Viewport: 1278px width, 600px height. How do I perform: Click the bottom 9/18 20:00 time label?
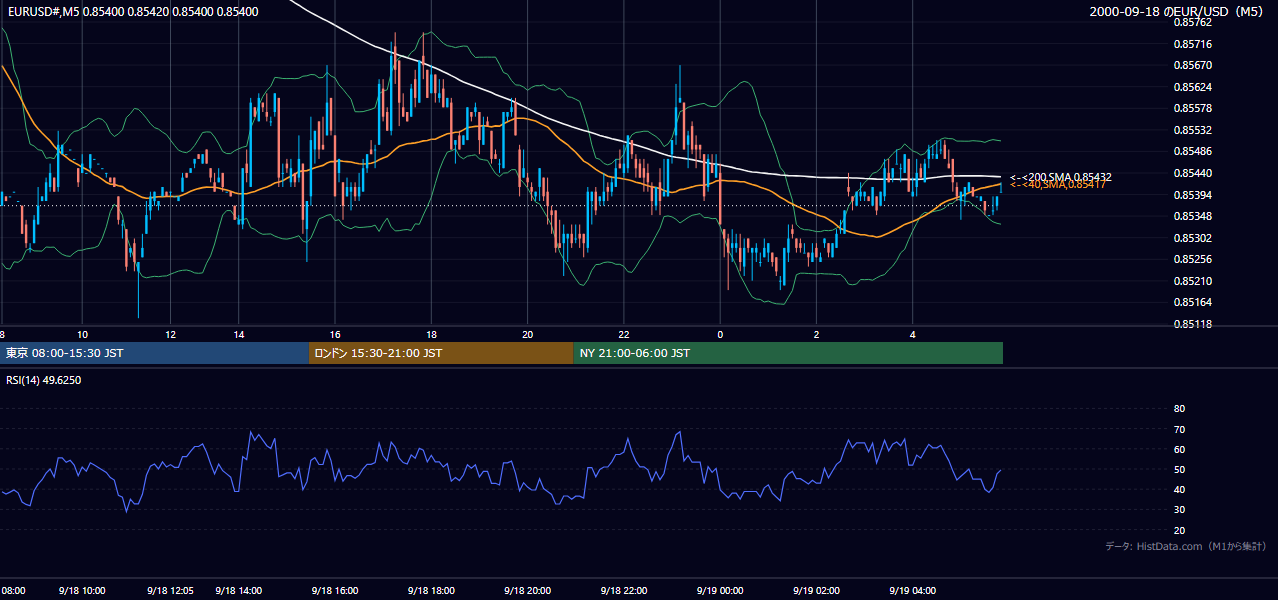527,591
